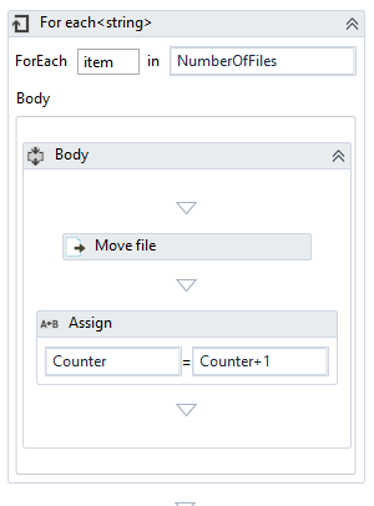Click the Body label under ForEach
The image size is (374, 506).
pyautogui.click(x=33, y=99)
